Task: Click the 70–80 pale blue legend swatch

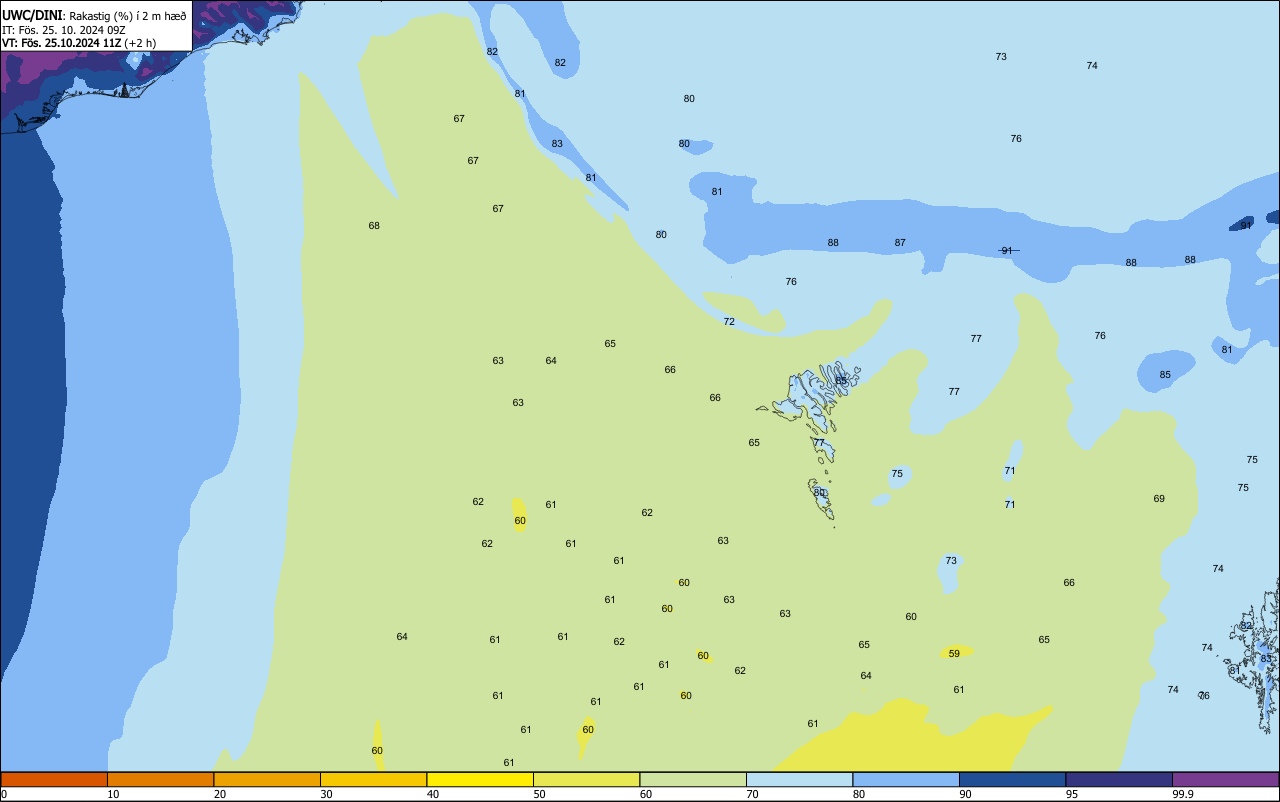Action: [x=799, y=779]
